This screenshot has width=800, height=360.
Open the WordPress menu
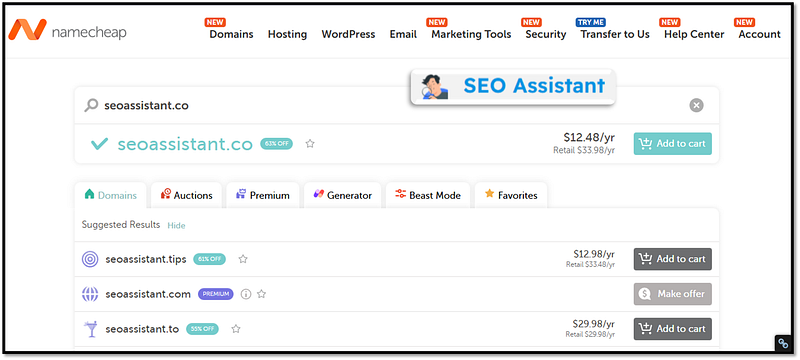(348, 34)
